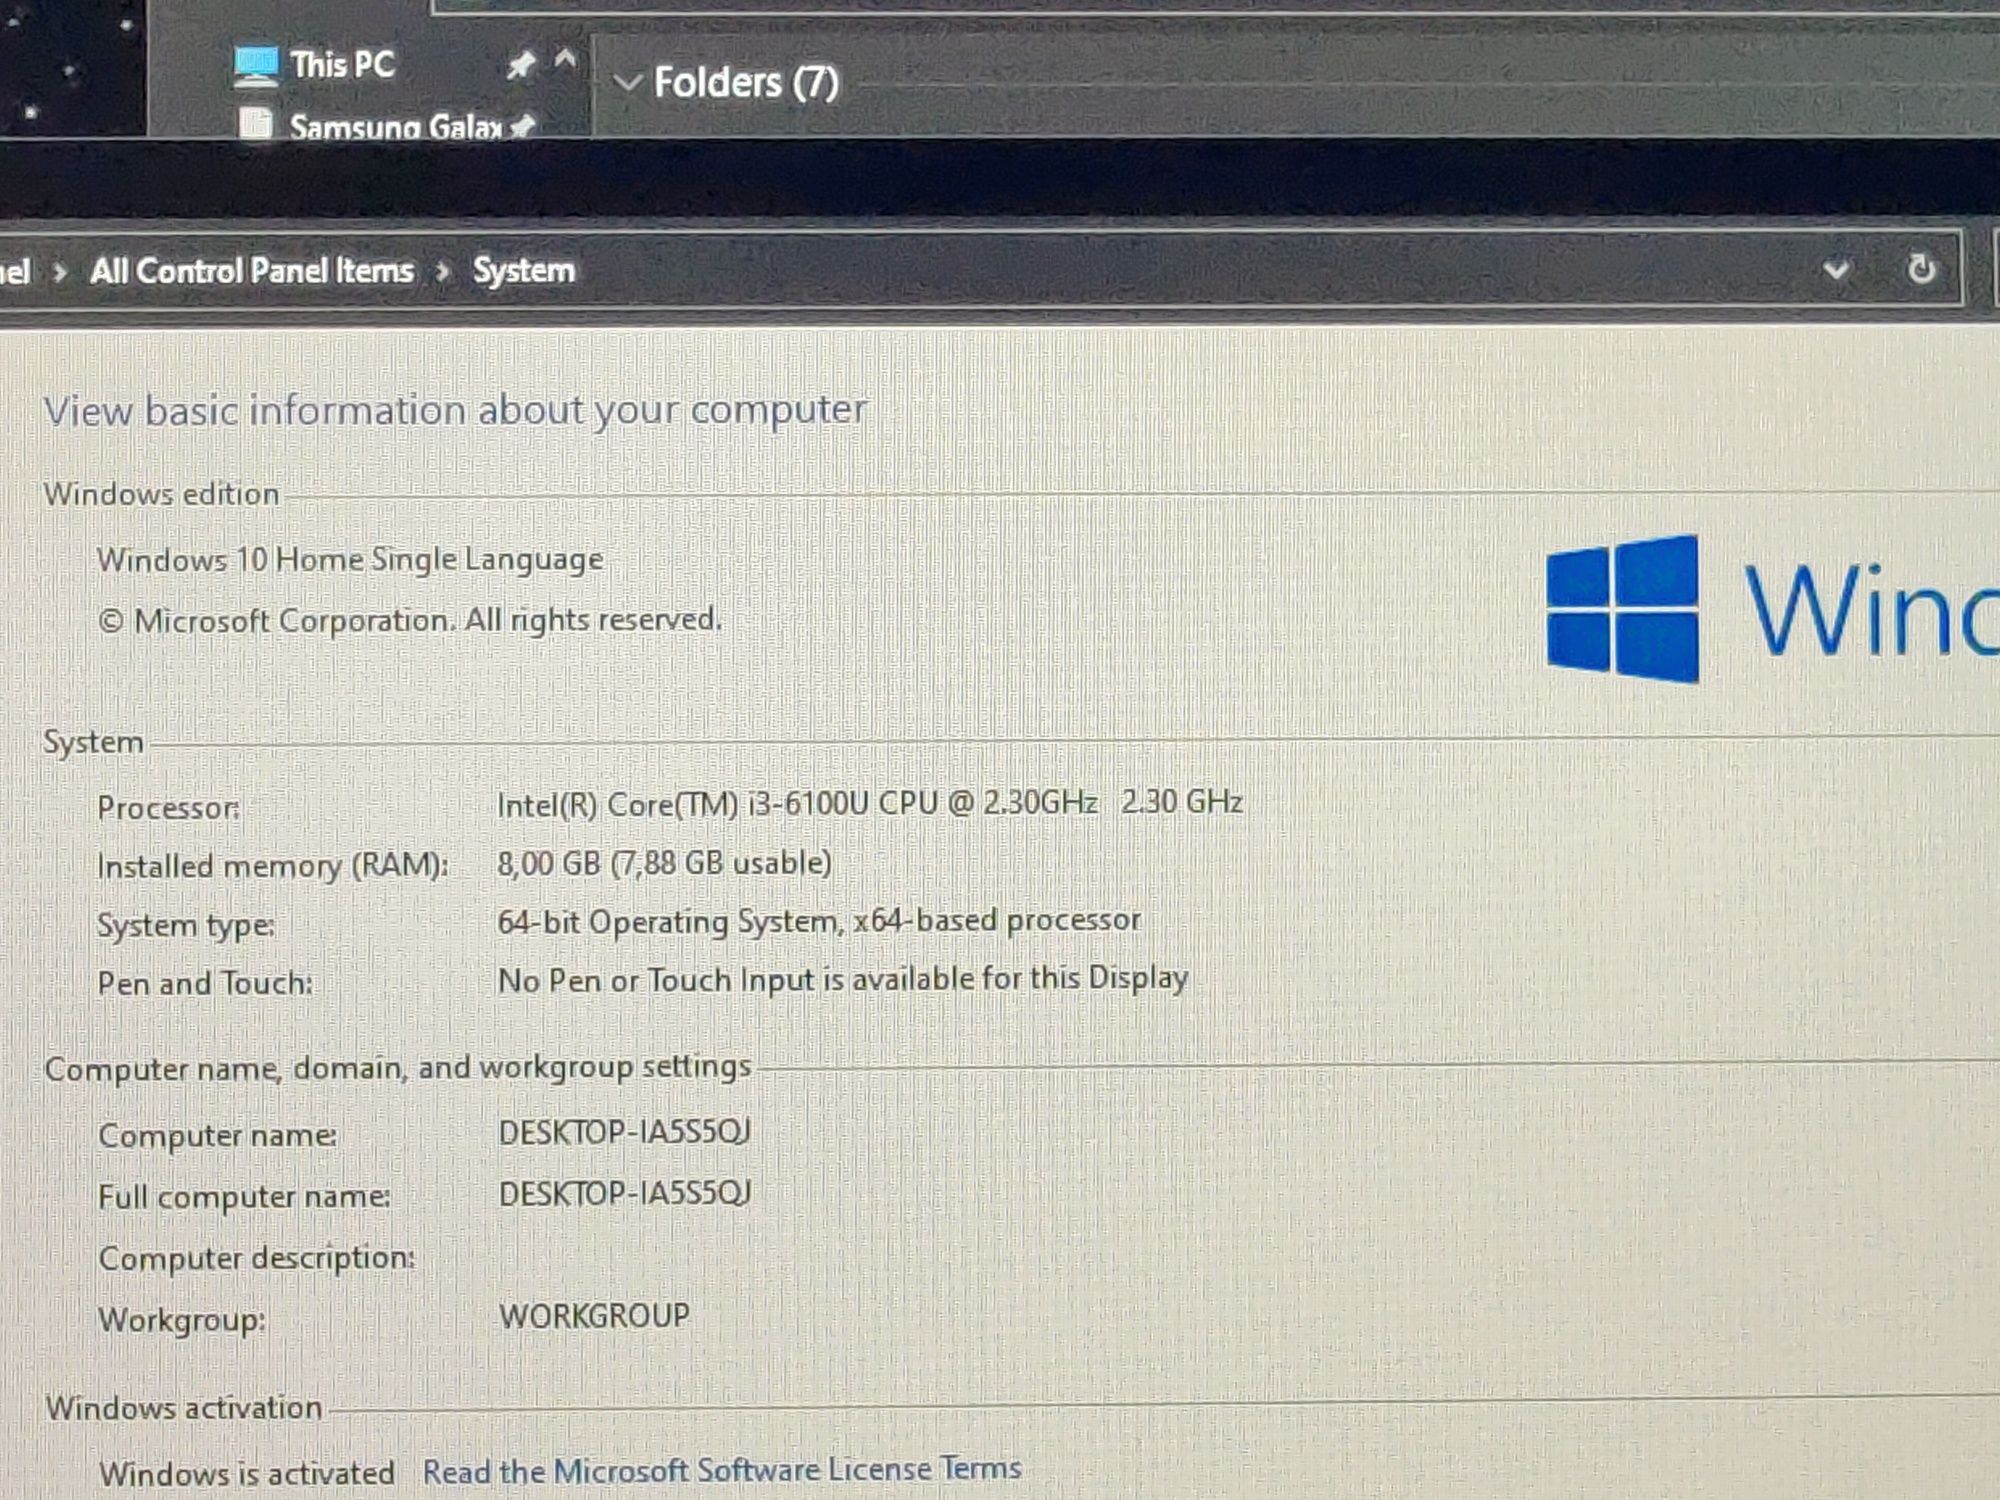Click computer name value DESKTOP-IA5S5QJ
2000x1500 pixels.
click(625, 1132)
